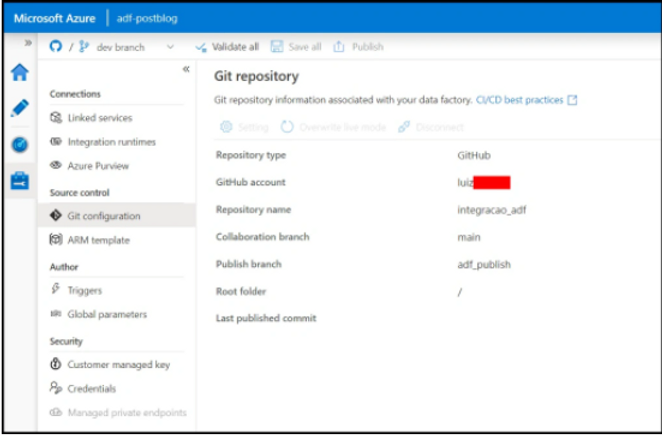The height and width of the screenshot is (436, 662).
Task: Open Triggers
Action: click(84, 290)
